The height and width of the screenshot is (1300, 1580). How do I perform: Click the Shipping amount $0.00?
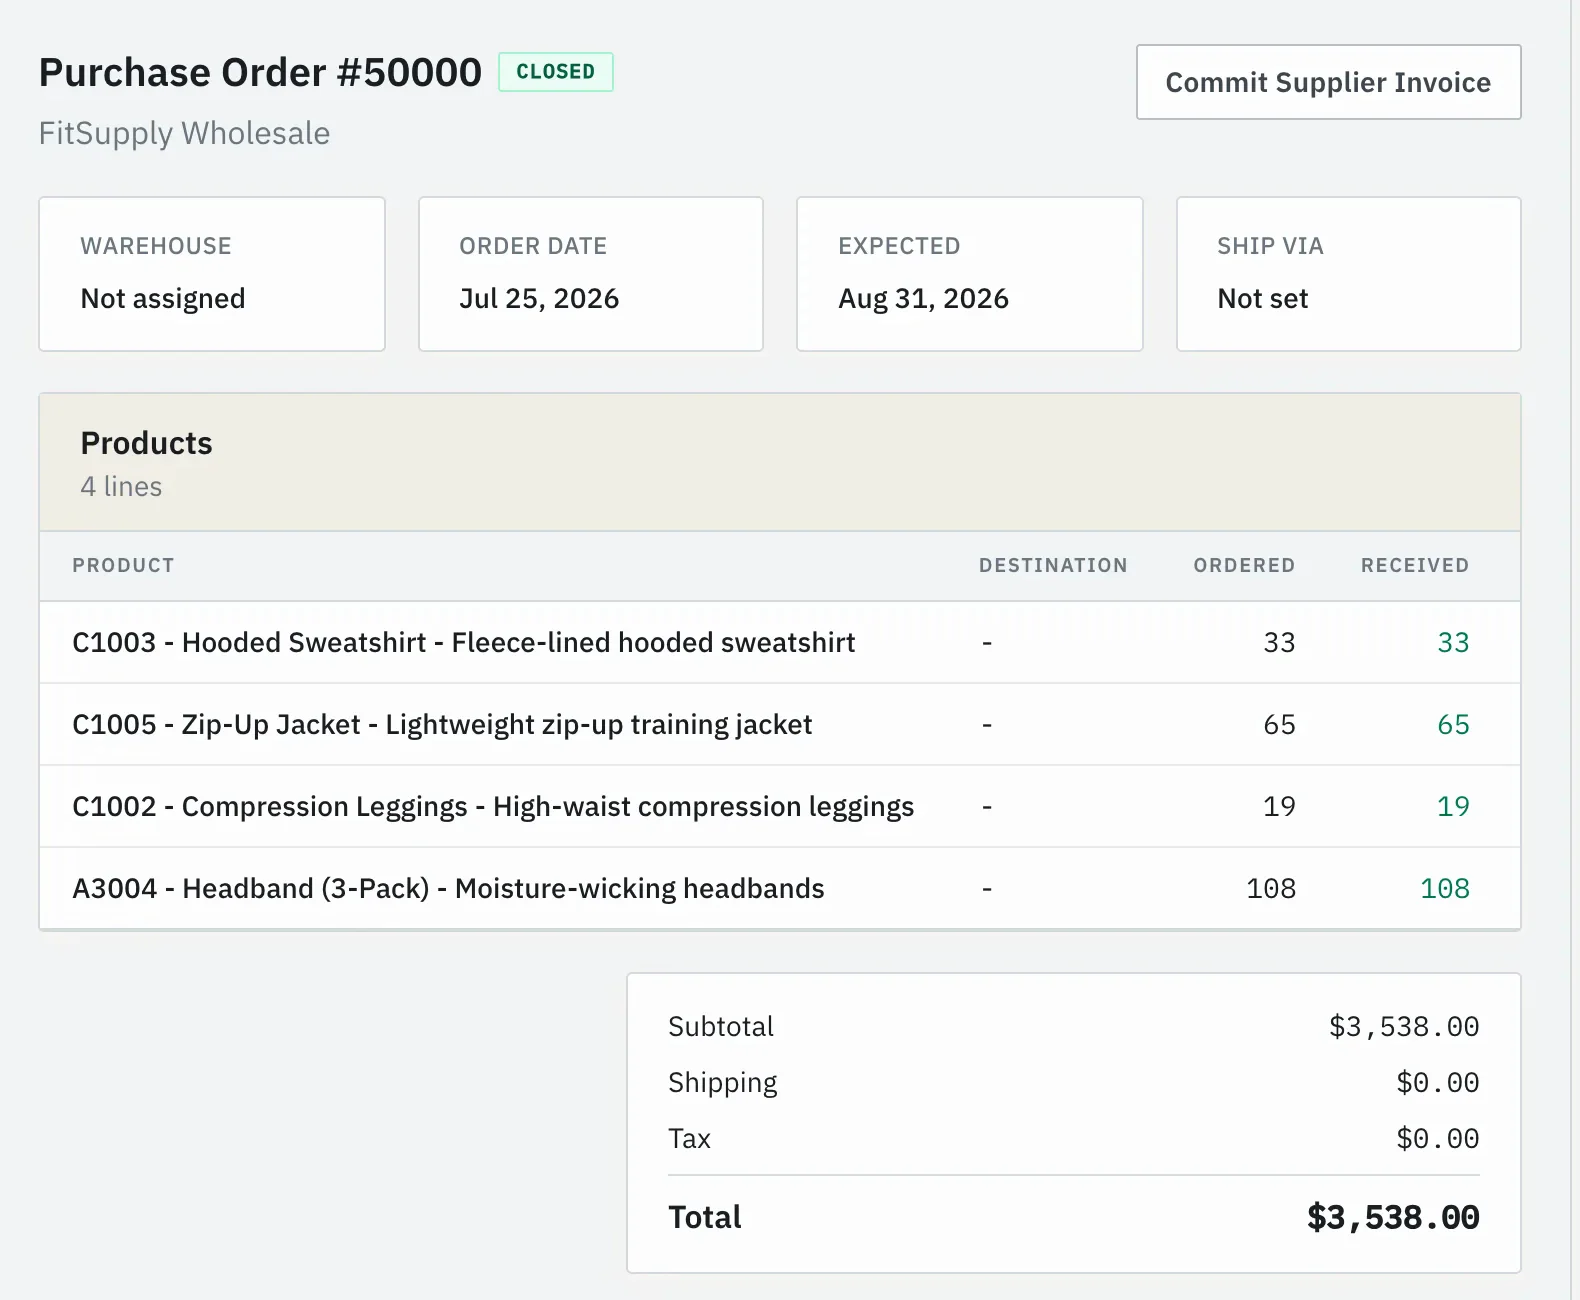(x=1438, y=1083)
